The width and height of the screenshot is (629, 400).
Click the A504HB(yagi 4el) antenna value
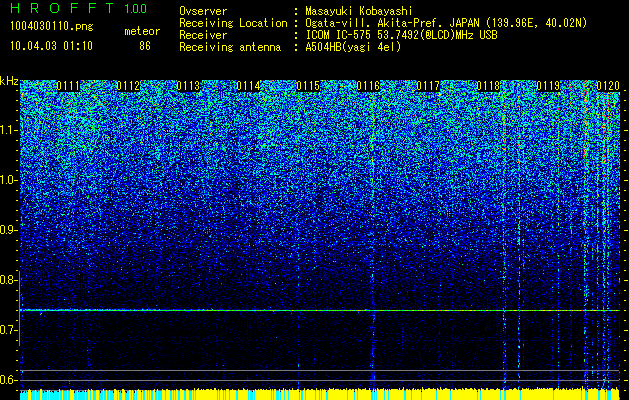click(x=353, y=47)
